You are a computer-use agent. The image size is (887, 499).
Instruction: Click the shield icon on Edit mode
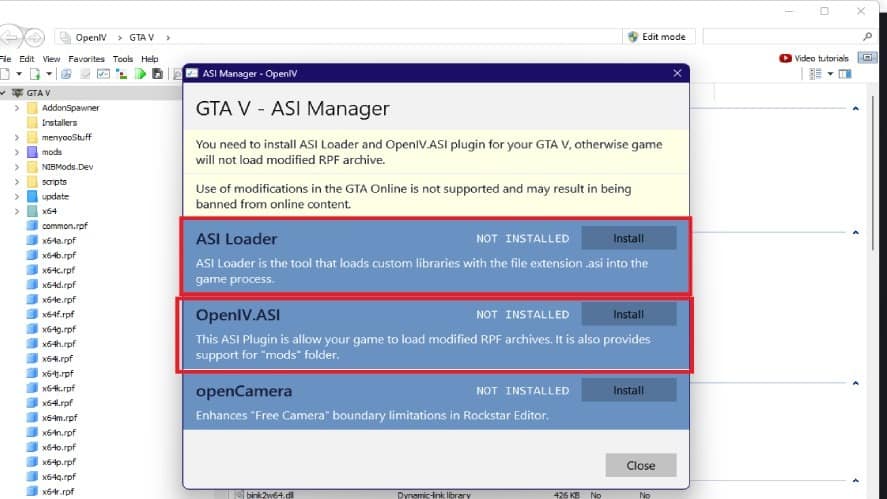(x=633, y=37)
